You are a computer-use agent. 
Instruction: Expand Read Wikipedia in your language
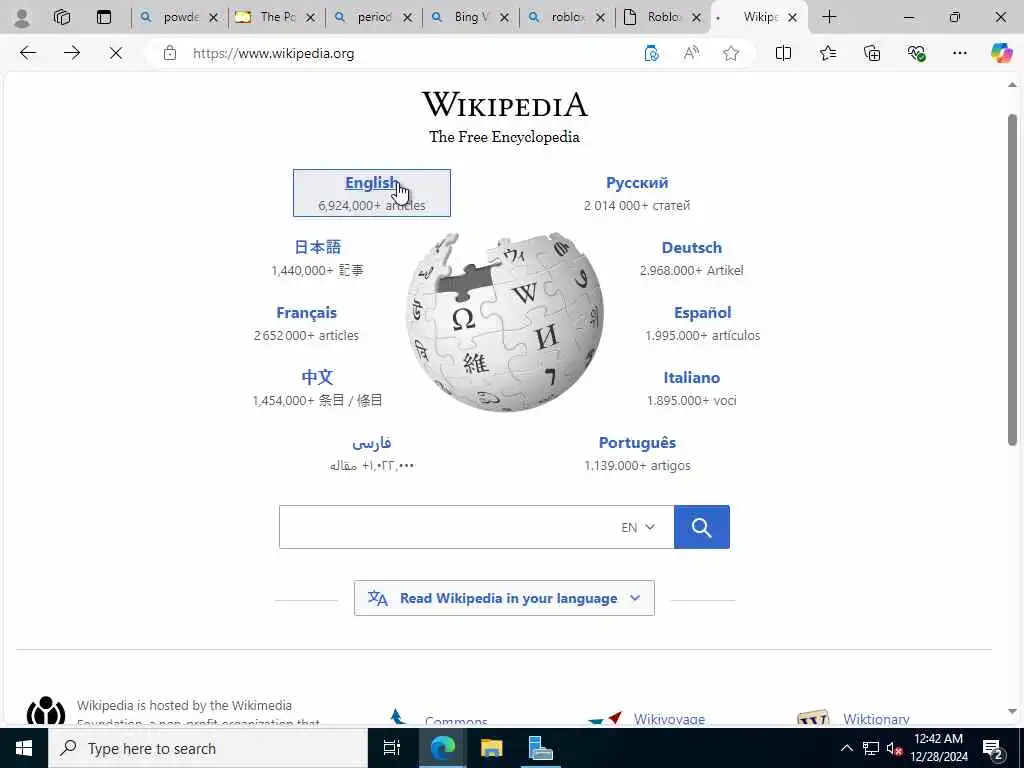[x=504, y=598]
